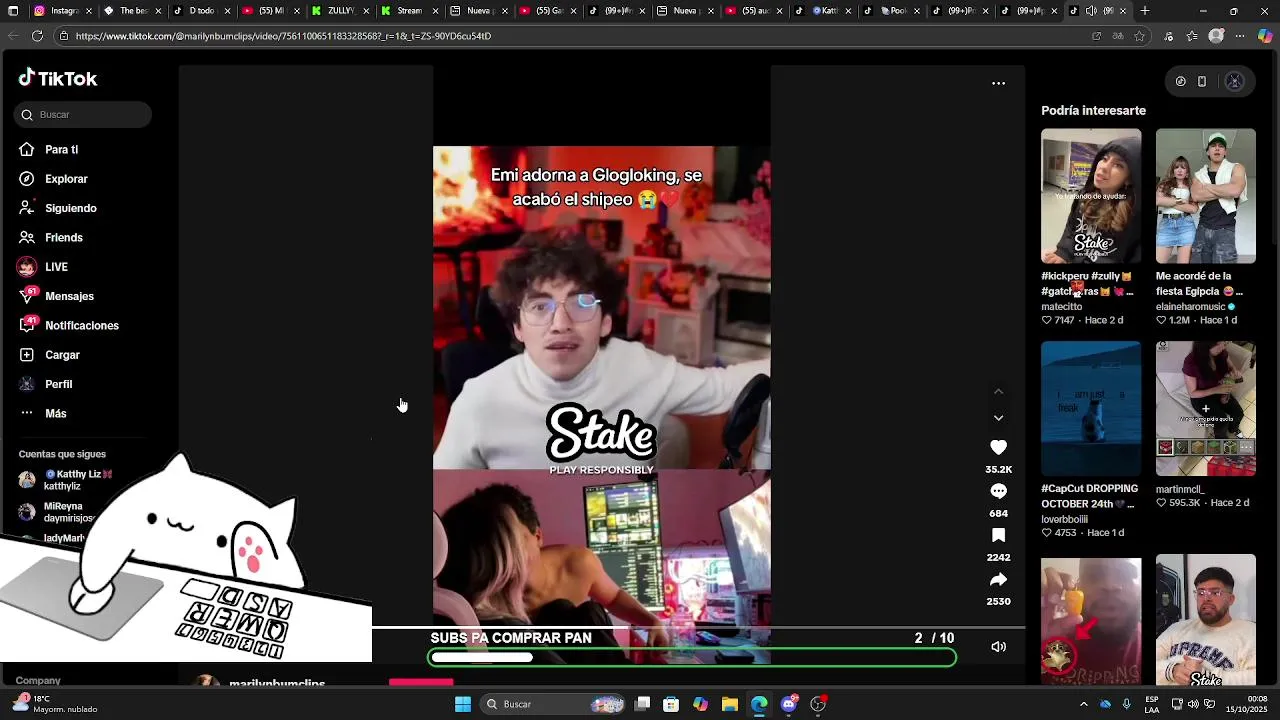
Task: Go to previous video arrow
Action: pyautogui.click(x=998, y=391)
